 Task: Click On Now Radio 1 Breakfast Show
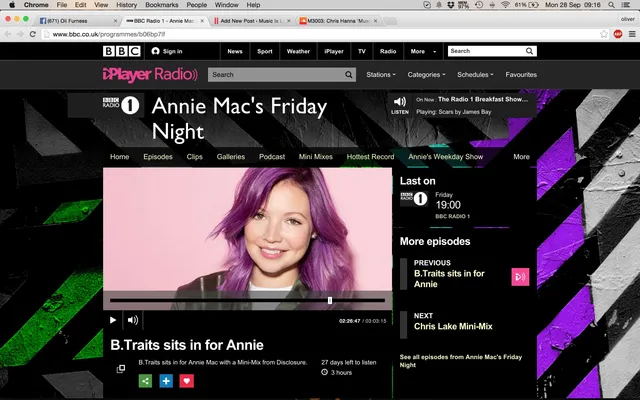(x=472, y=99)
